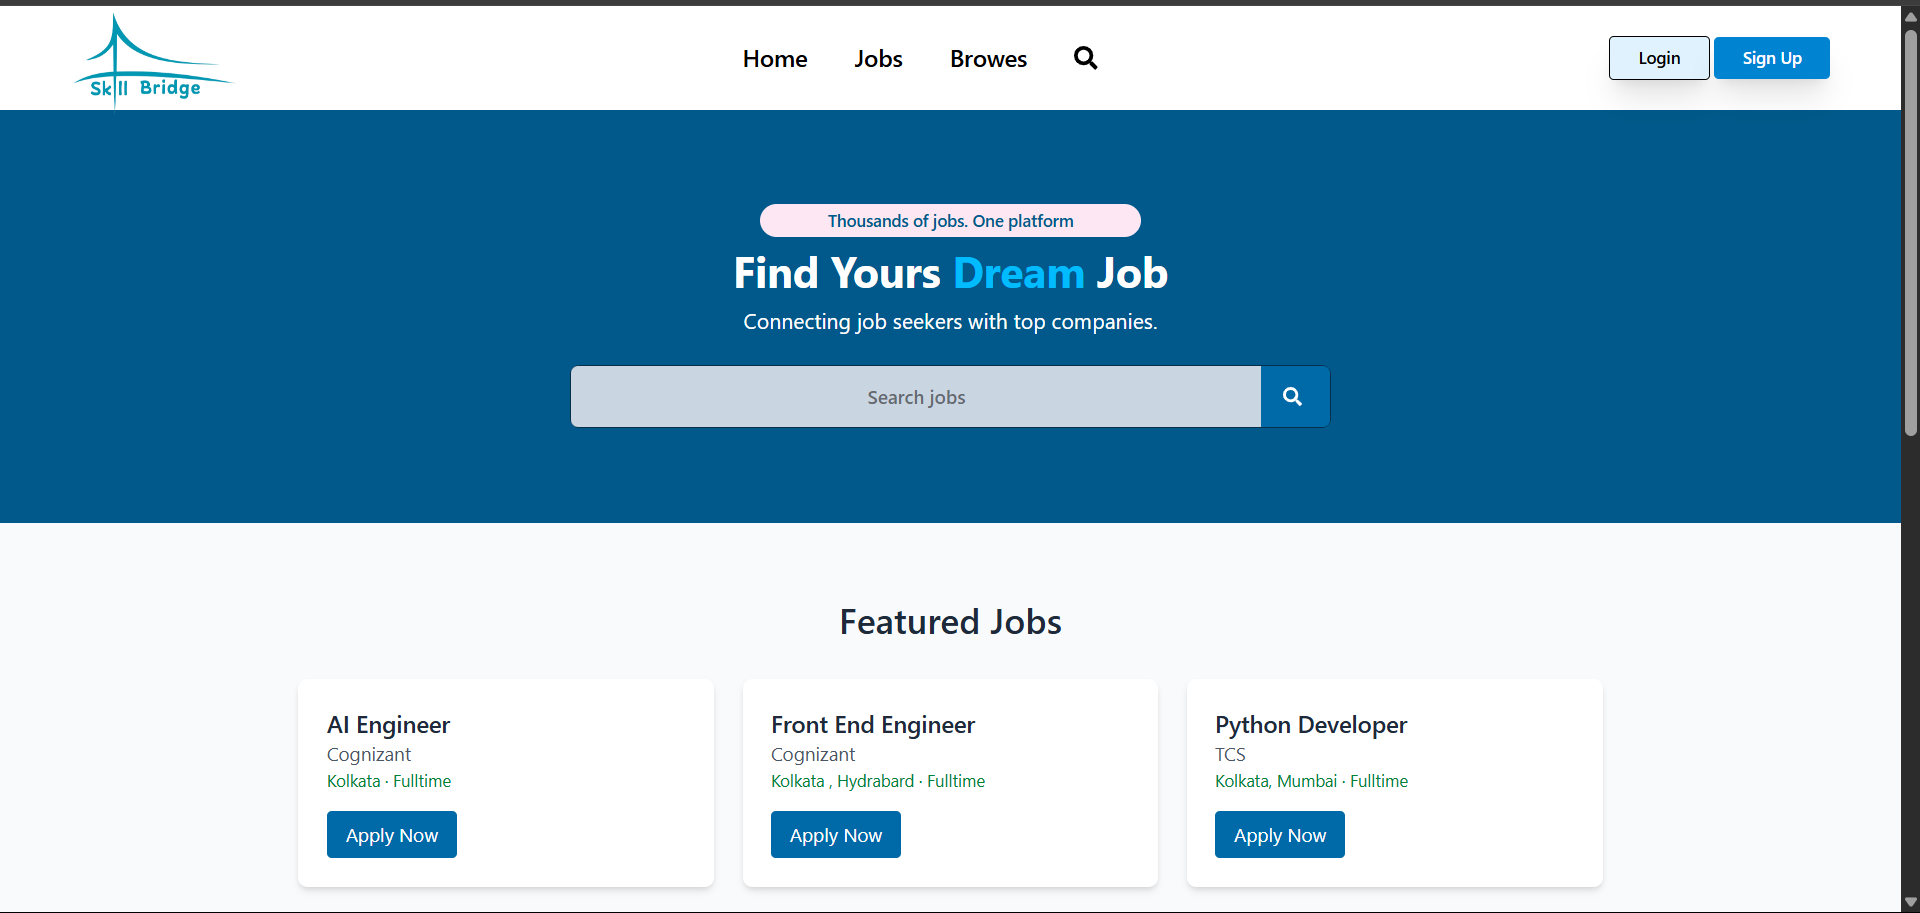
Task: Click TCS company name on Python card
Action: (1230, 755)
